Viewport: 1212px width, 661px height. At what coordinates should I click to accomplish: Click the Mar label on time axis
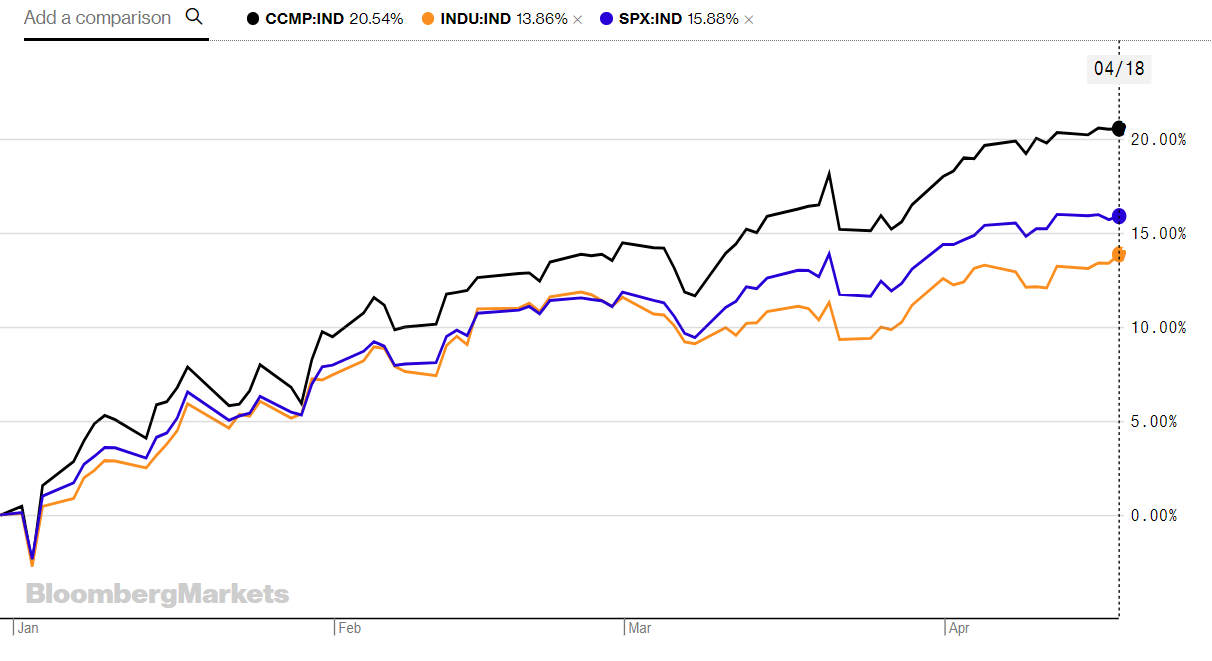639,629
